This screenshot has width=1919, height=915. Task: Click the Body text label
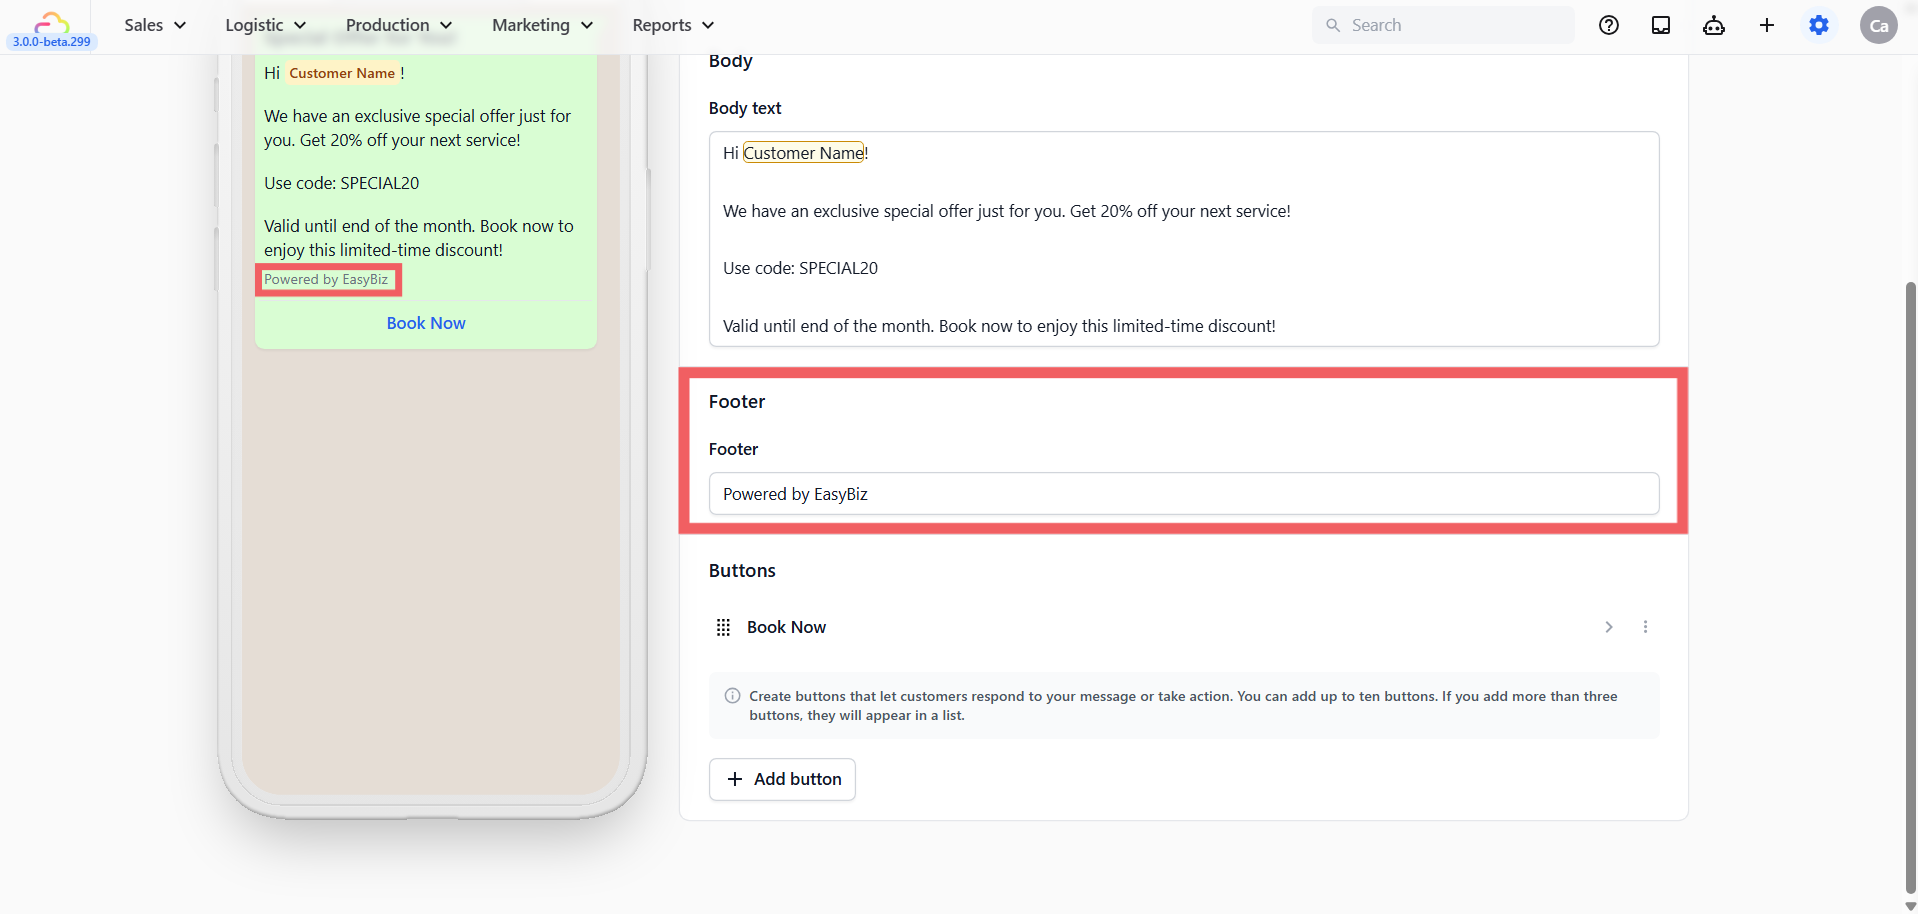coord(745,108)
